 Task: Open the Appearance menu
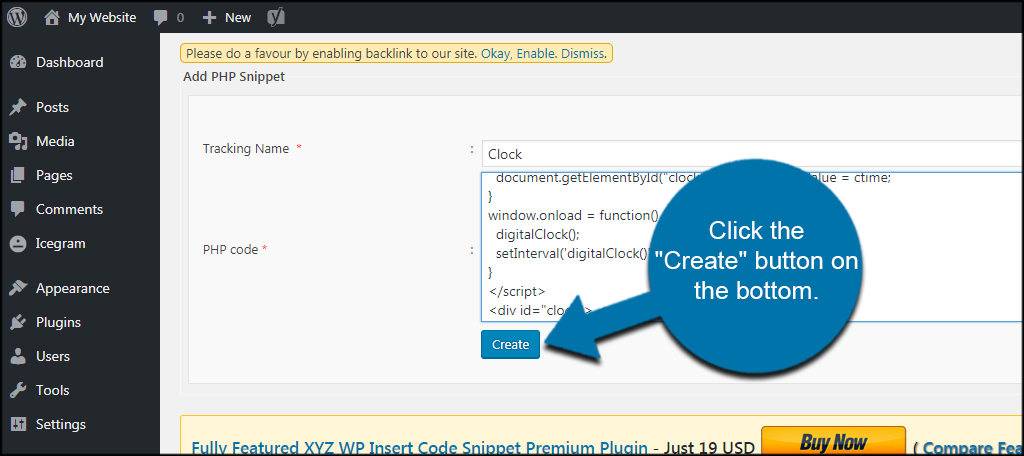point(72,288)
